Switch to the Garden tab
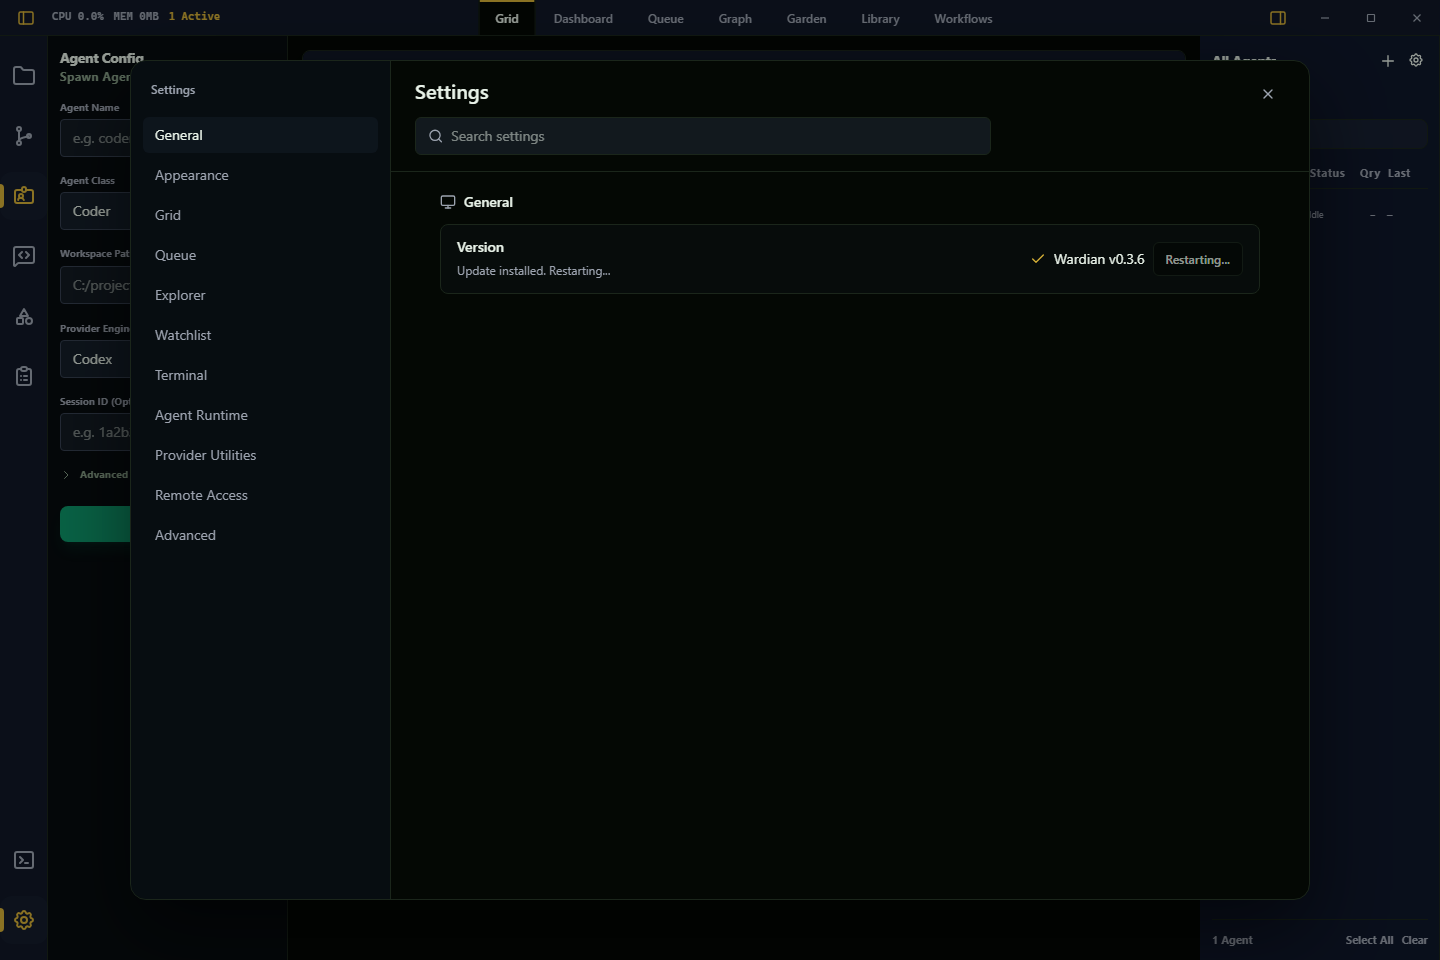 click(806, 18)
